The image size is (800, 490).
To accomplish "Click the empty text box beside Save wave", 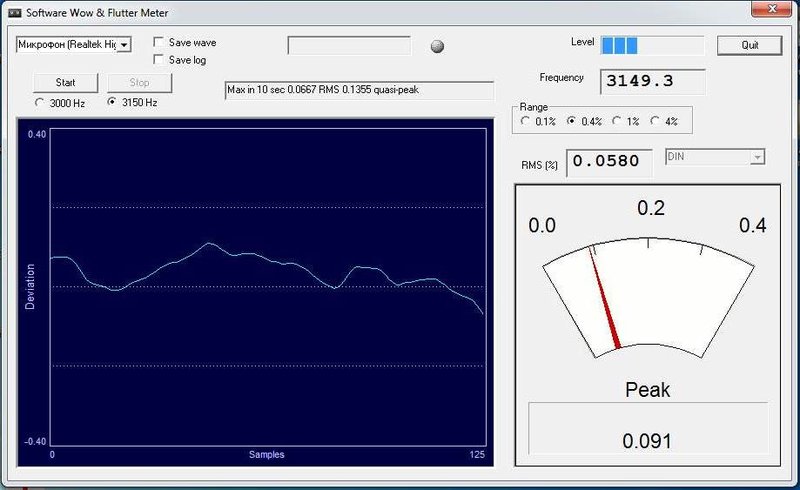I will pos(349,45).
